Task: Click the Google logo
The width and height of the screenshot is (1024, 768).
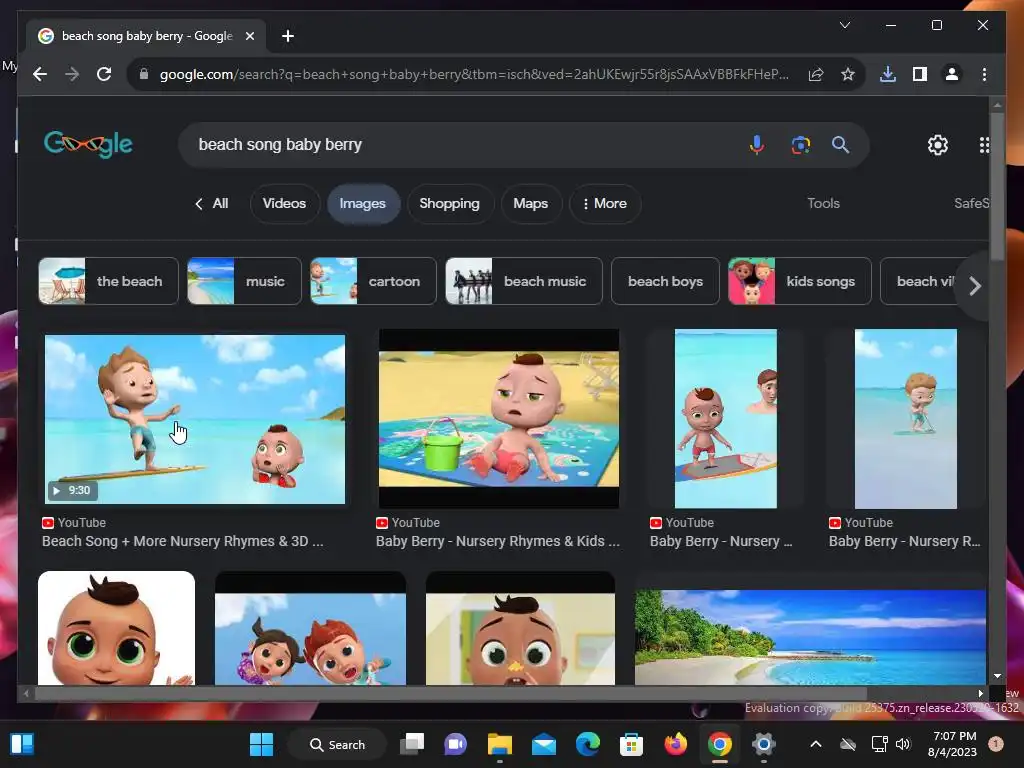Action: (88, 144)
